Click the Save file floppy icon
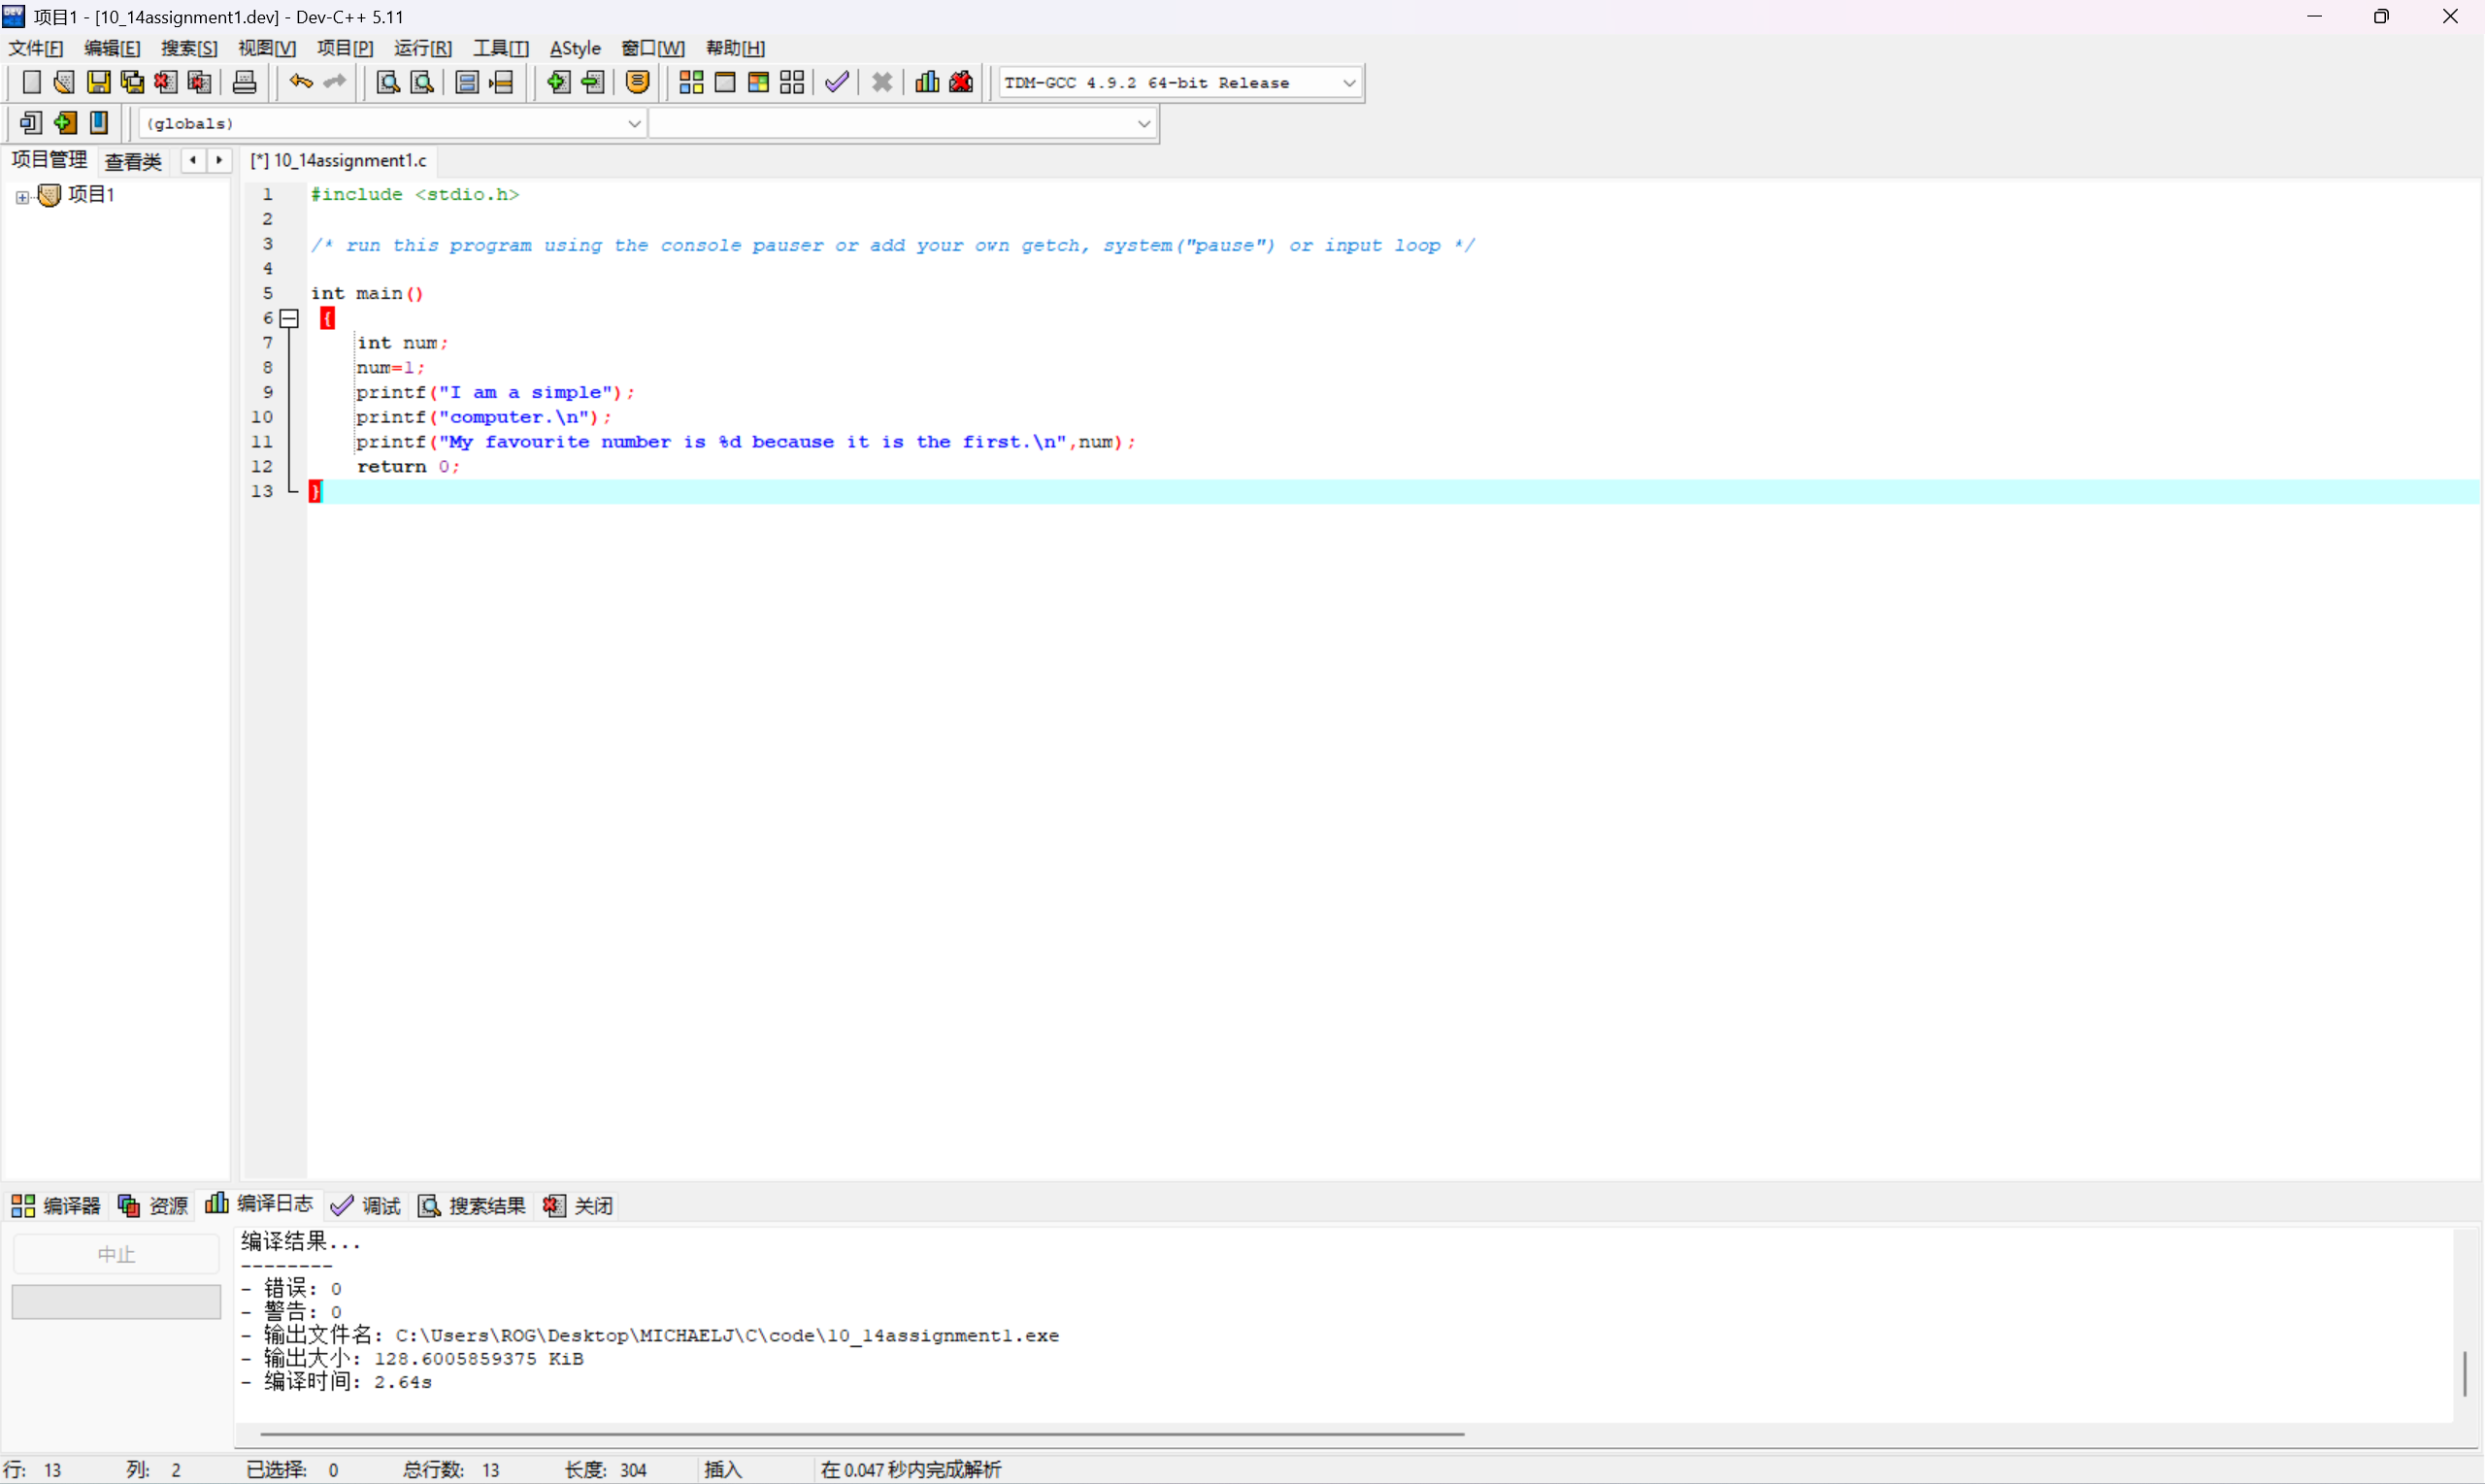2485x1484 pixels. (98, 83)
